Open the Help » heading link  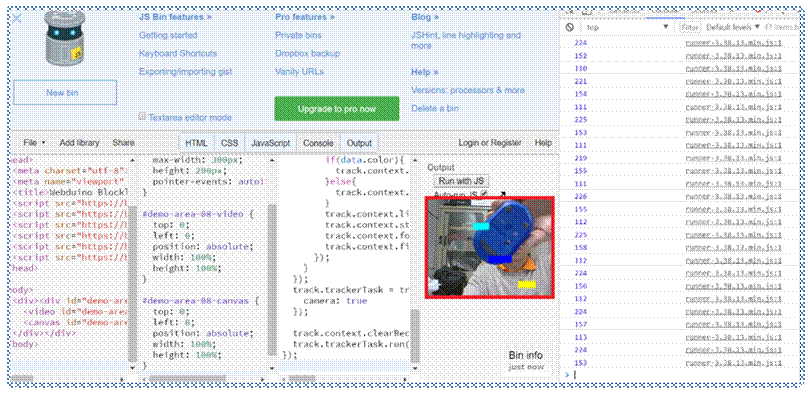pyautogui.click(x=425, y=72)
